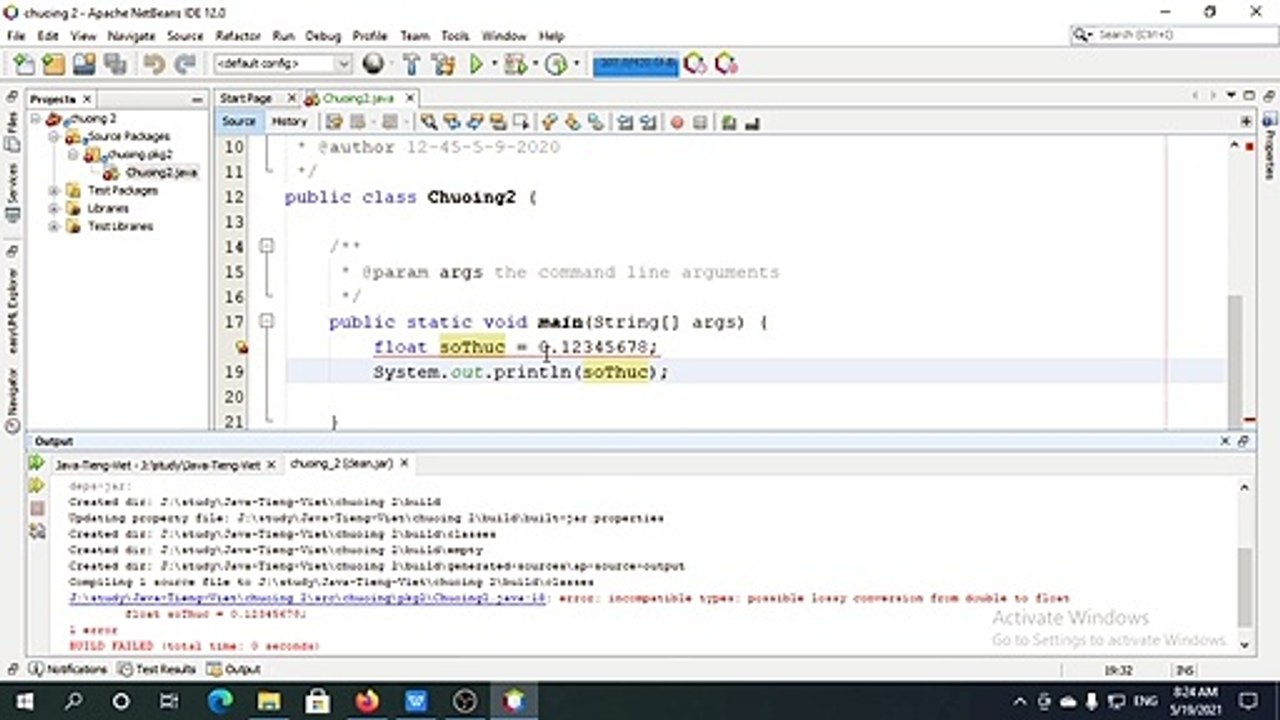Click the Output status bar button
1280x720 pixels.
pyautogui.click(x=233, y=669)
